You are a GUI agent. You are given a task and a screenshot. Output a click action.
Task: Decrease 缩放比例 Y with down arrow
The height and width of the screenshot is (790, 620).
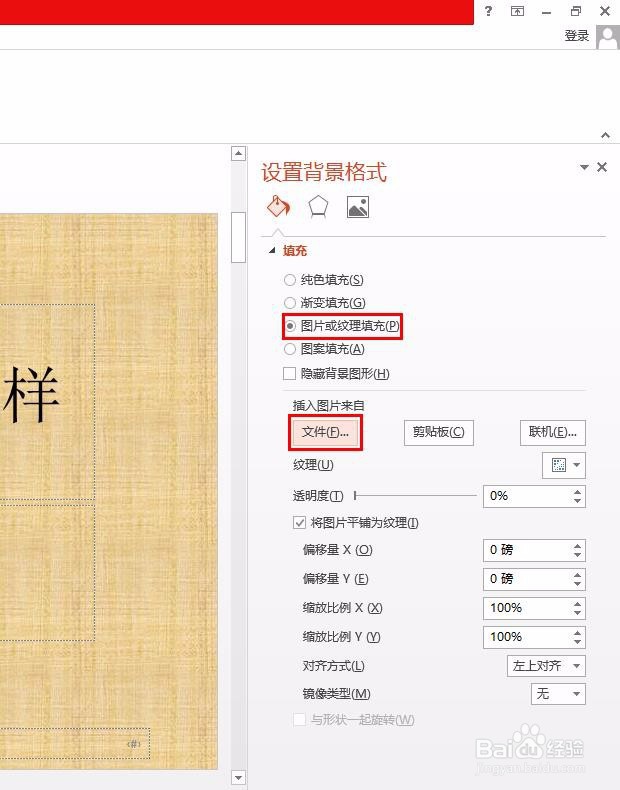point(578,642)
